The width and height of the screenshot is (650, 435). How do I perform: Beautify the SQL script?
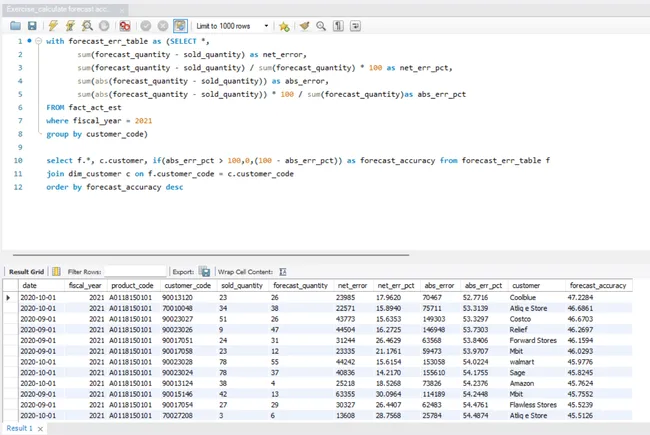click(x=305, y=26)
